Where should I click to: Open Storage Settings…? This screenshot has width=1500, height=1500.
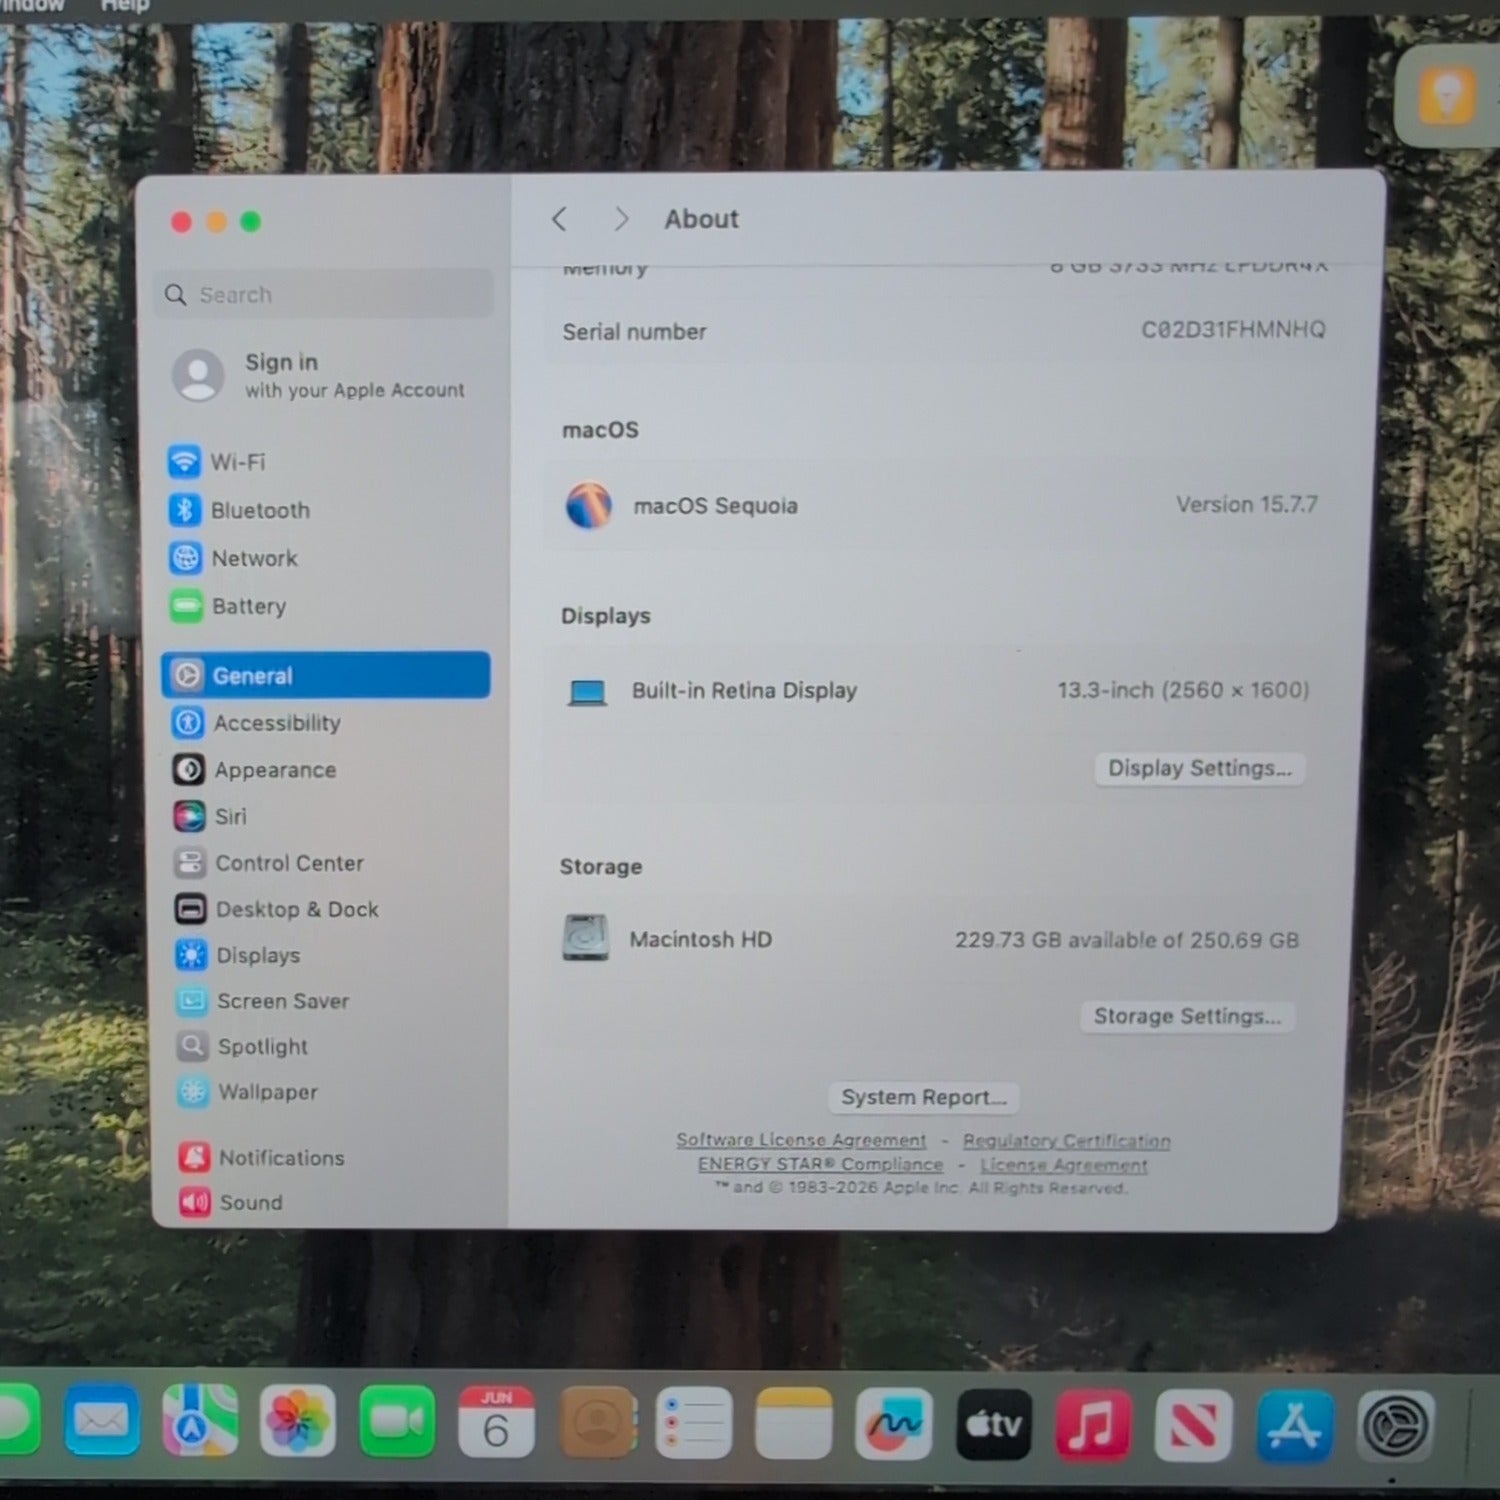(1187, 1016)
